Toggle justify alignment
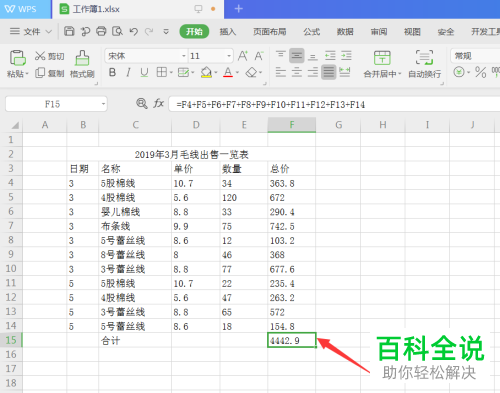The height and width of the screenshot is (393, 500). pyautogui.click(x=329, y=72)
